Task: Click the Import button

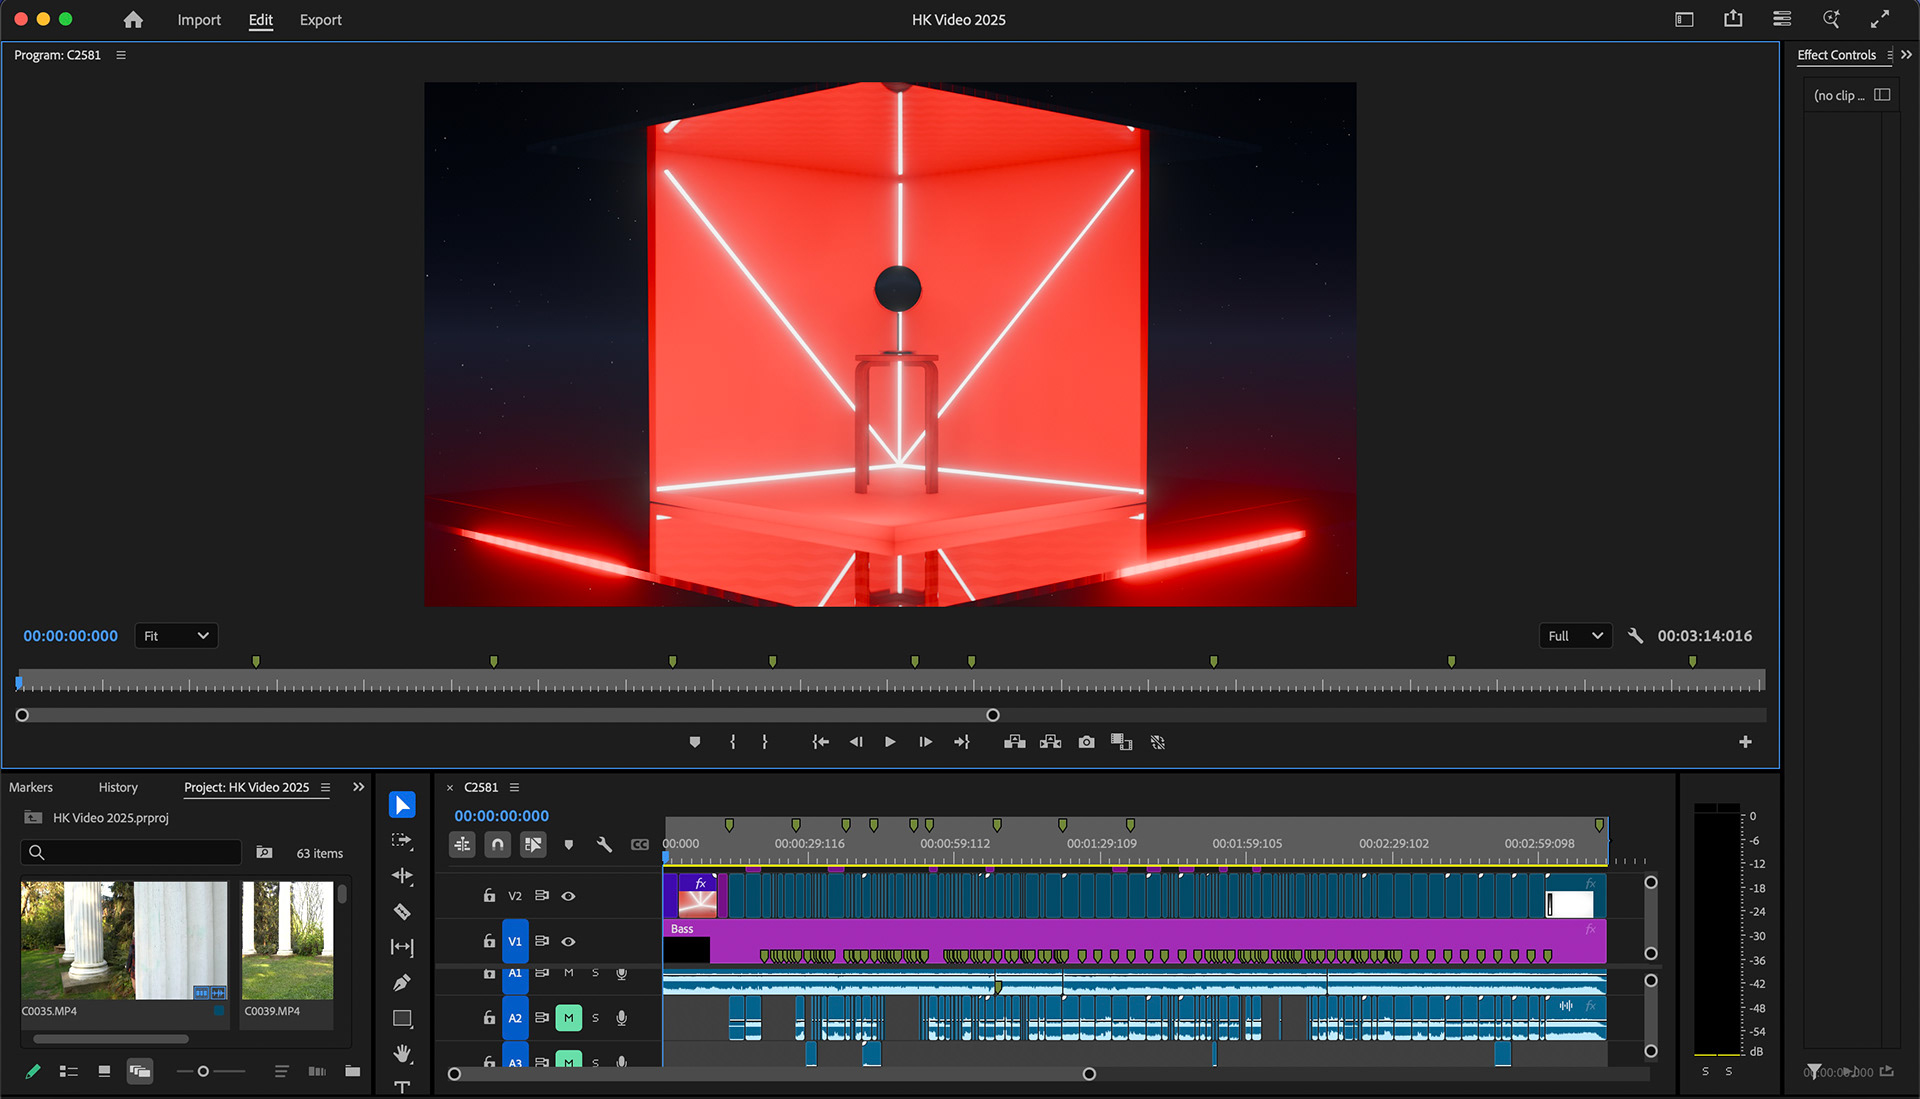Action: 199,20
